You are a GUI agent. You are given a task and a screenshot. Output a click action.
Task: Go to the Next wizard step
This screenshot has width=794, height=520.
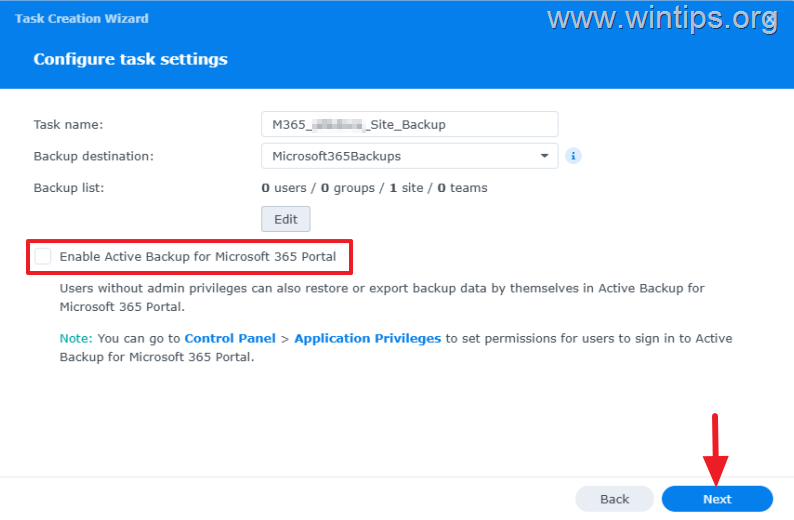click(717, 499)
